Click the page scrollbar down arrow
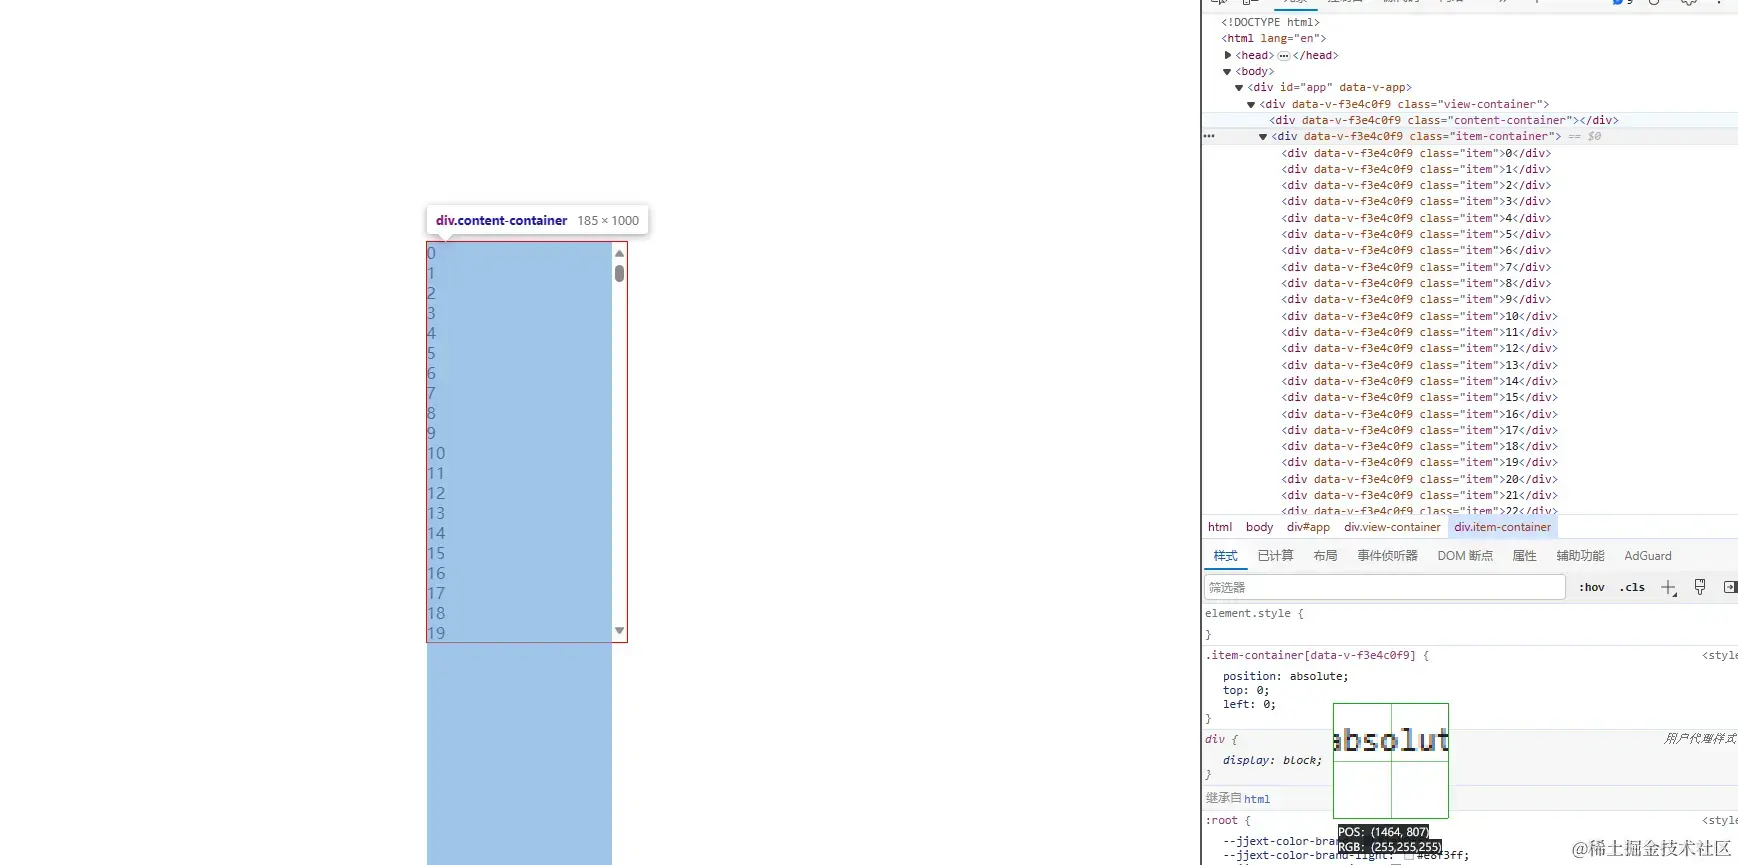 pyautogui.click(x=619, y=630)
